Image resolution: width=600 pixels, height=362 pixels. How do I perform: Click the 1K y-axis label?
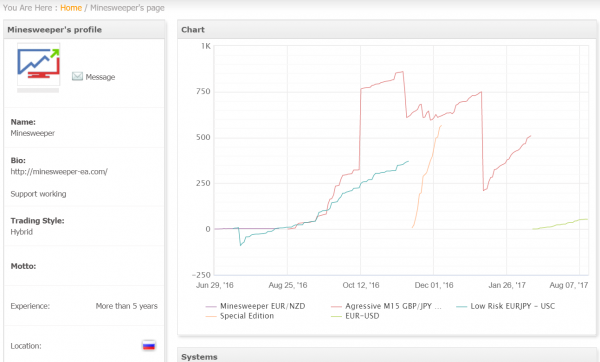point(206,46)
